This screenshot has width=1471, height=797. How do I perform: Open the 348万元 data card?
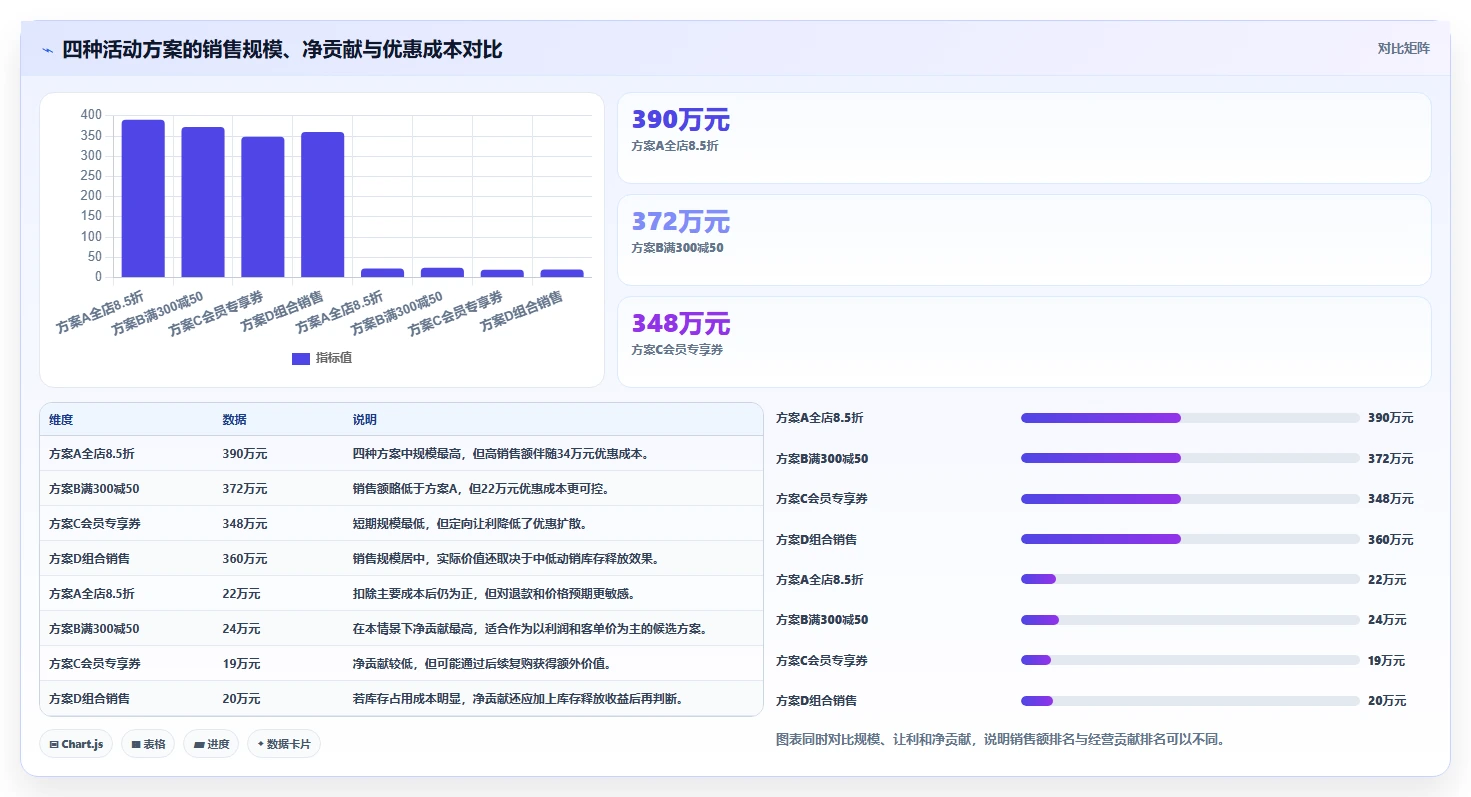tap(1024, 342)
